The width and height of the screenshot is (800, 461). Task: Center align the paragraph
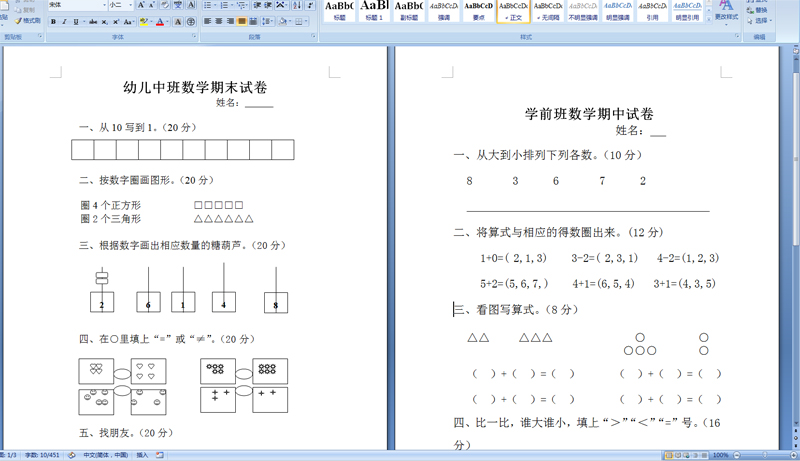[218, 21]
